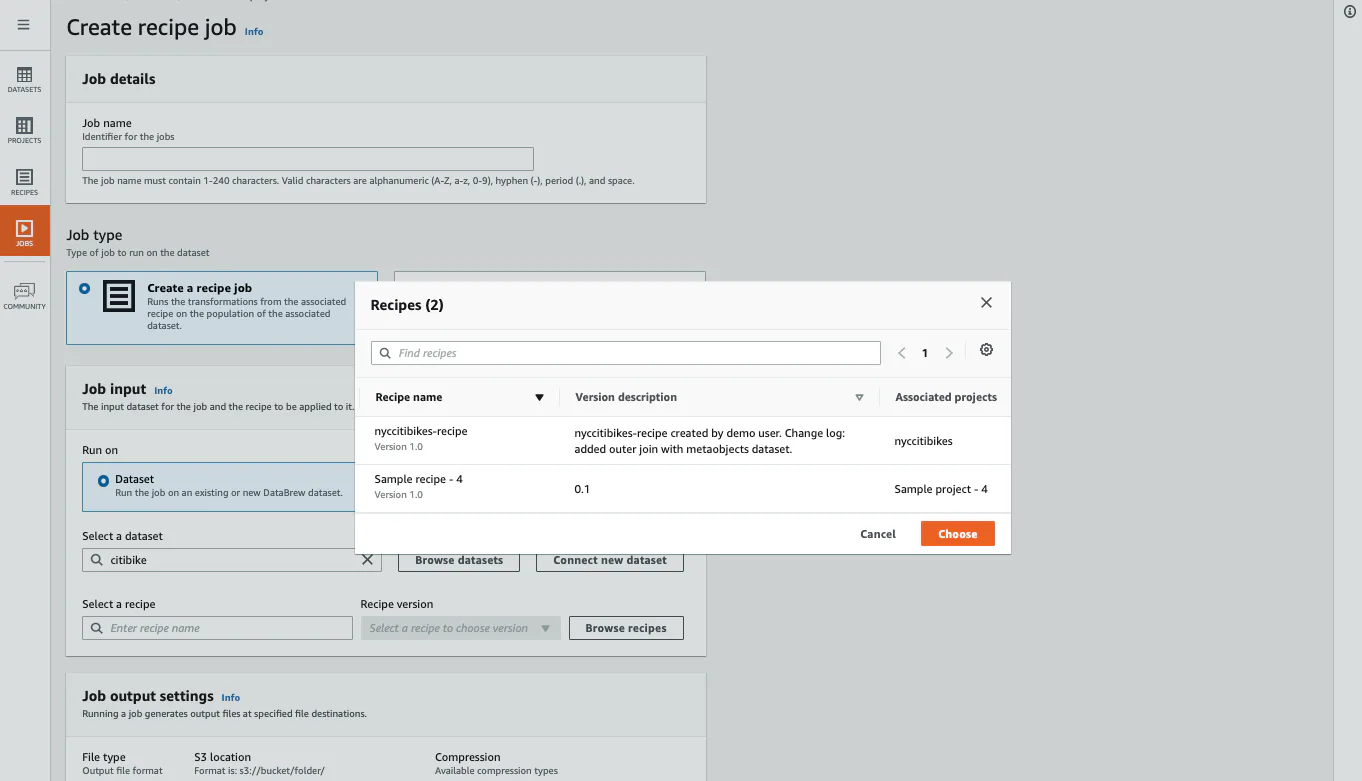Screen dimensions: 1362x781
Task: Open the Recipe name column sort dropdown
Action: click(540, 397)
